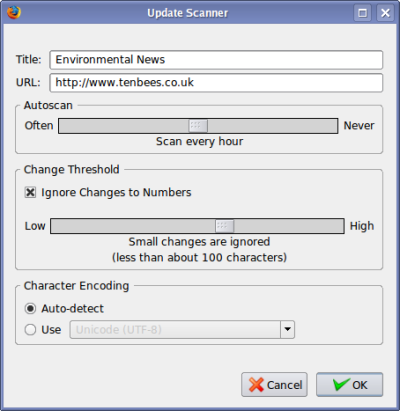The image size is (400, 411).
Task: Select the Use encoding radio button
Action: coord(30,330)
